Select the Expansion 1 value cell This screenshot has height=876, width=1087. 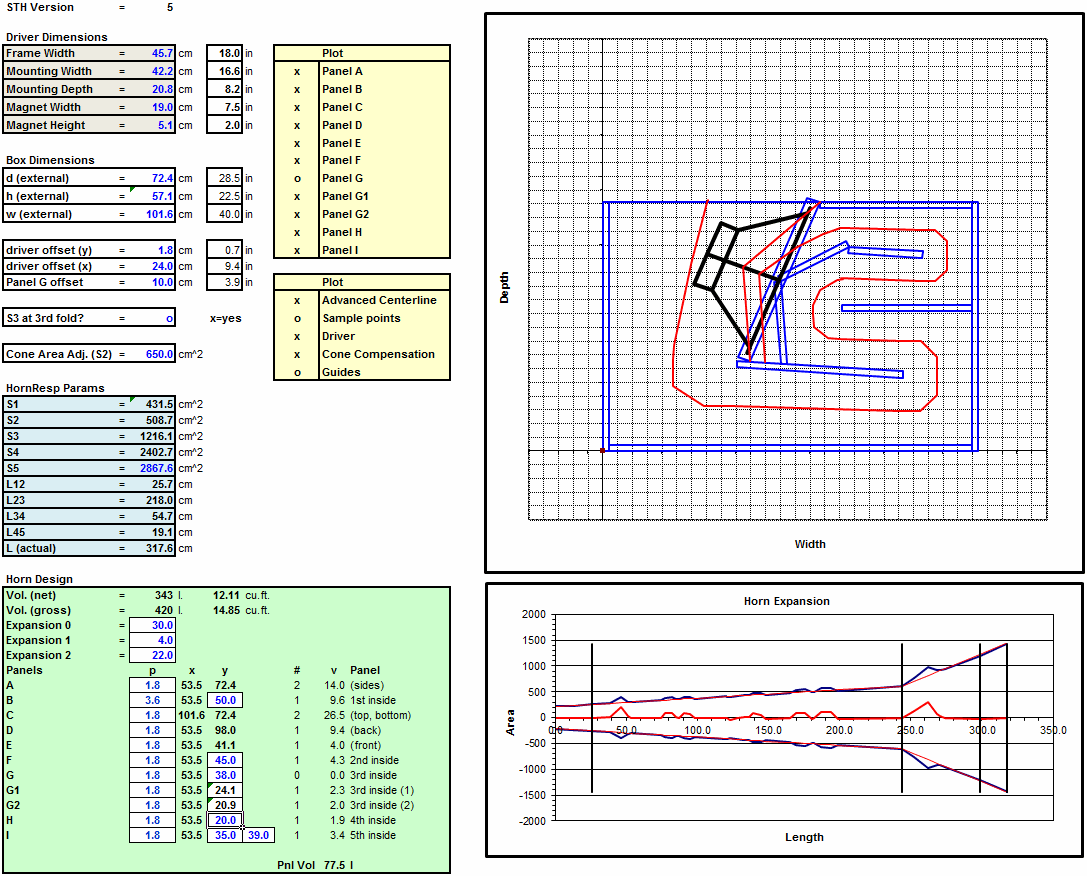[152, 640]
